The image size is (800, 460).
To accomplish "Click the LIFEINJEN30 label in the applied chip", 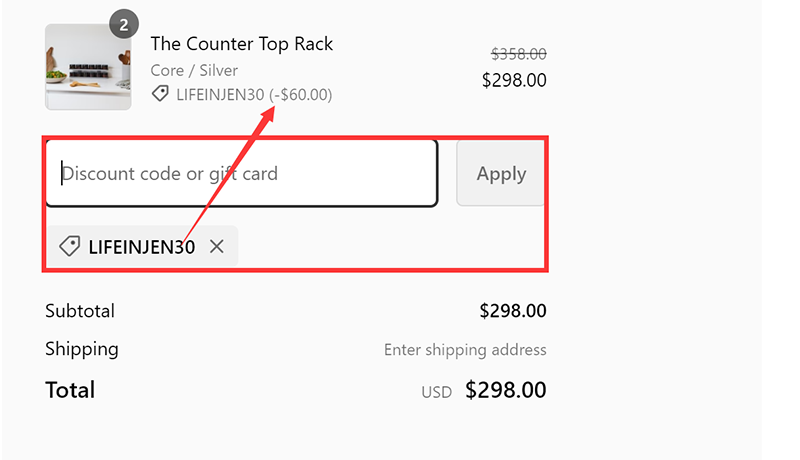I will 141,246.
